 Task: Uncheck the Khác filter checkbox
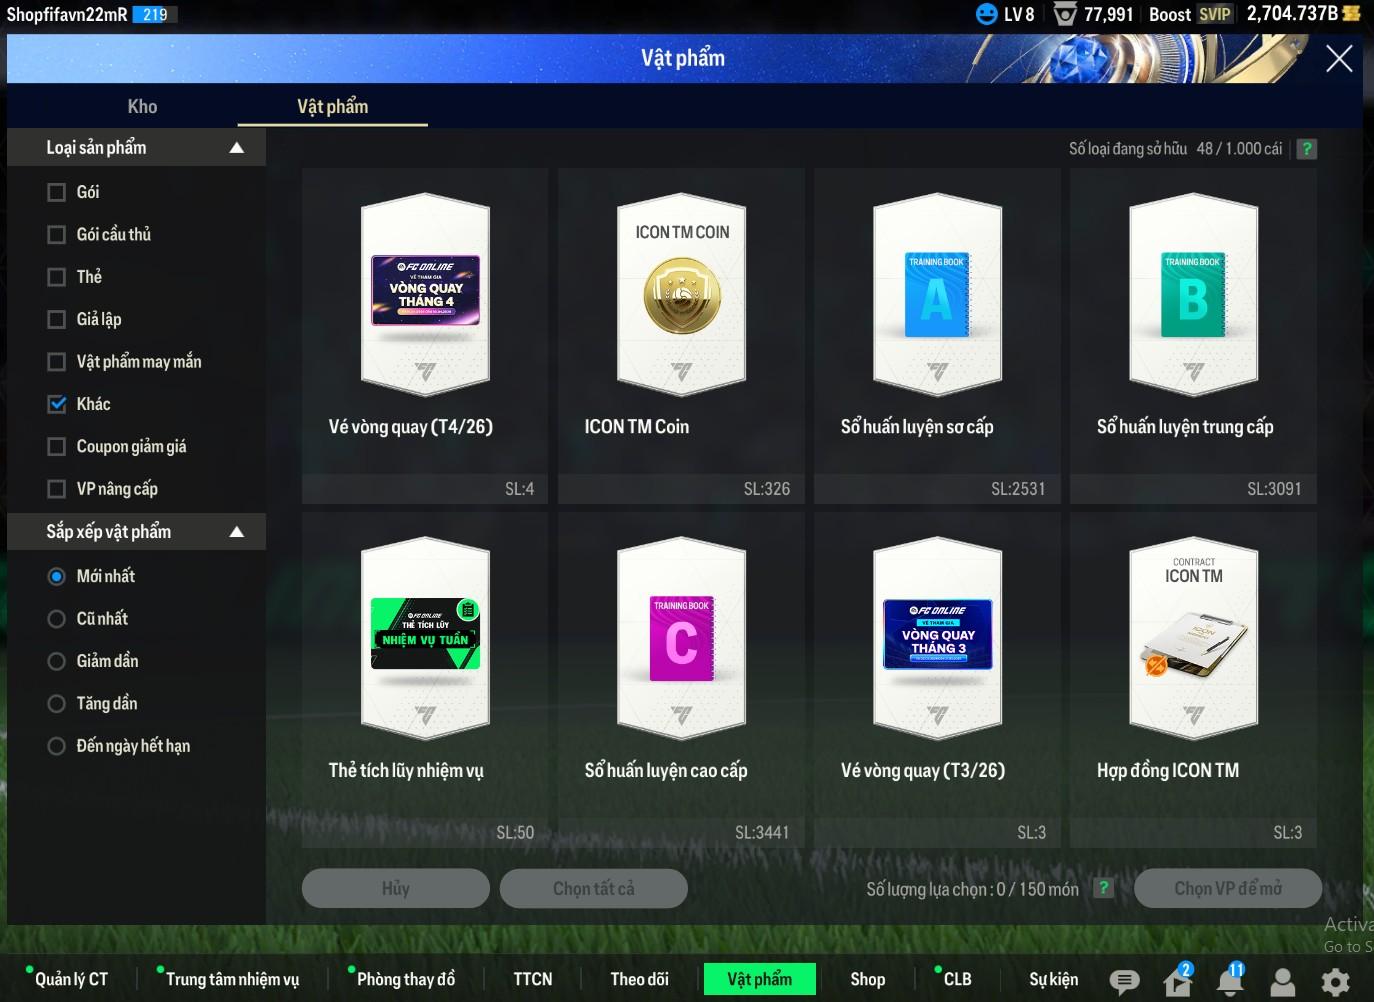coord(57,404)
